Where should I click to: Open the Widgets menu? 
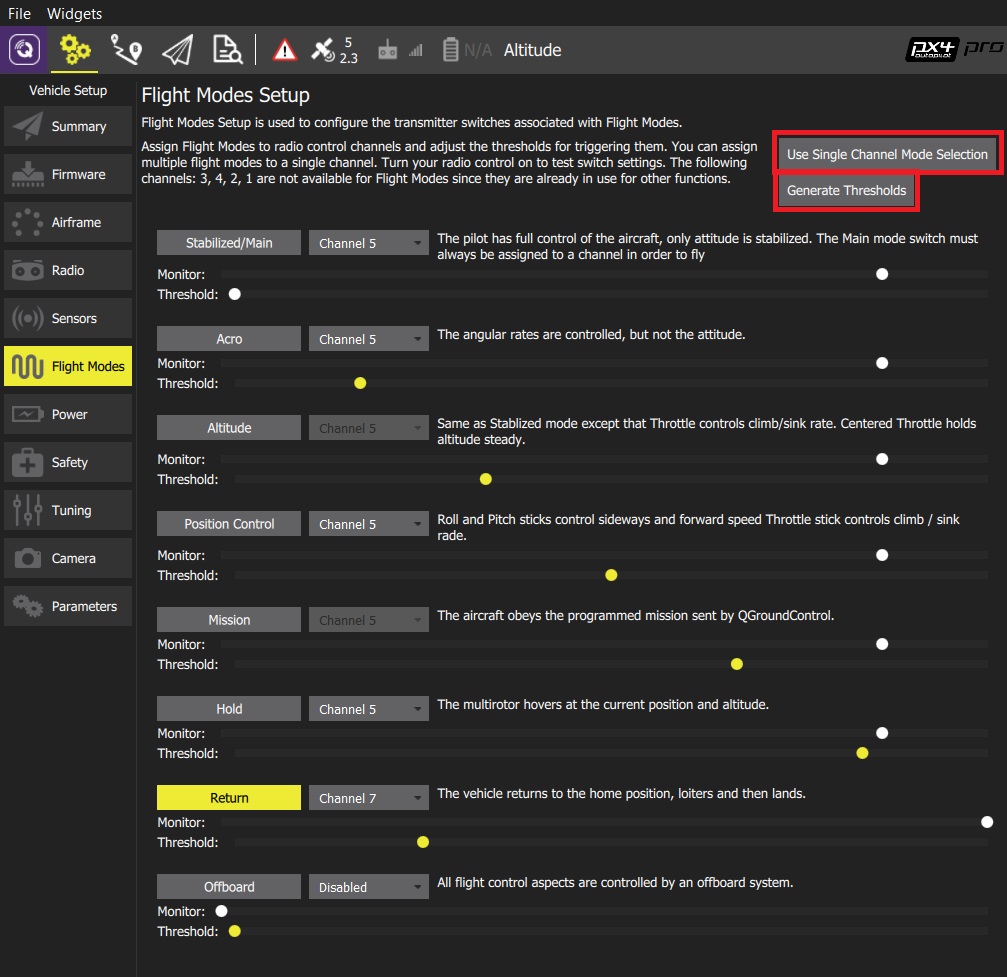point(74,13)
